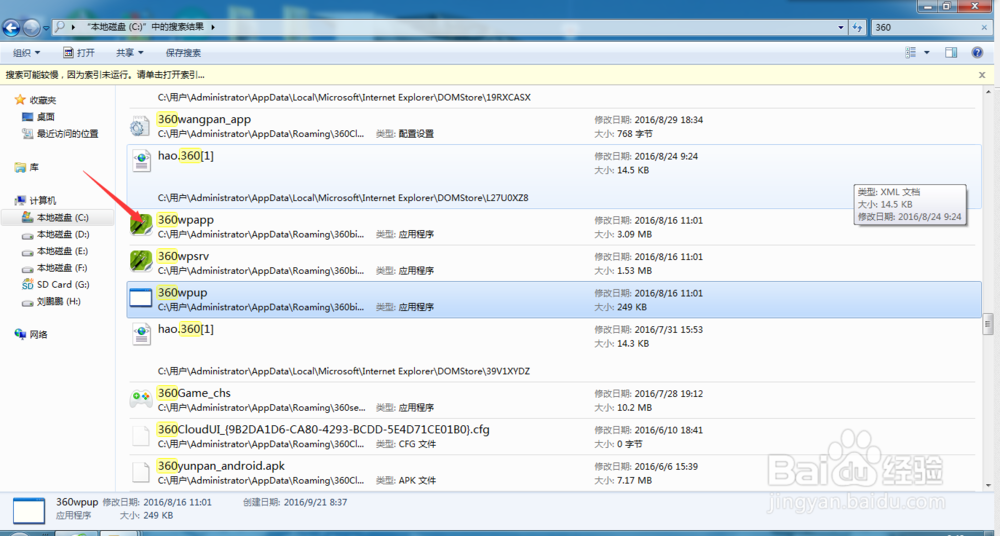Viewport: 1000px width, 536px height.
Task: Open the 共享 dropdown menu
Action: pyautogui.click(x=129, y=53)
